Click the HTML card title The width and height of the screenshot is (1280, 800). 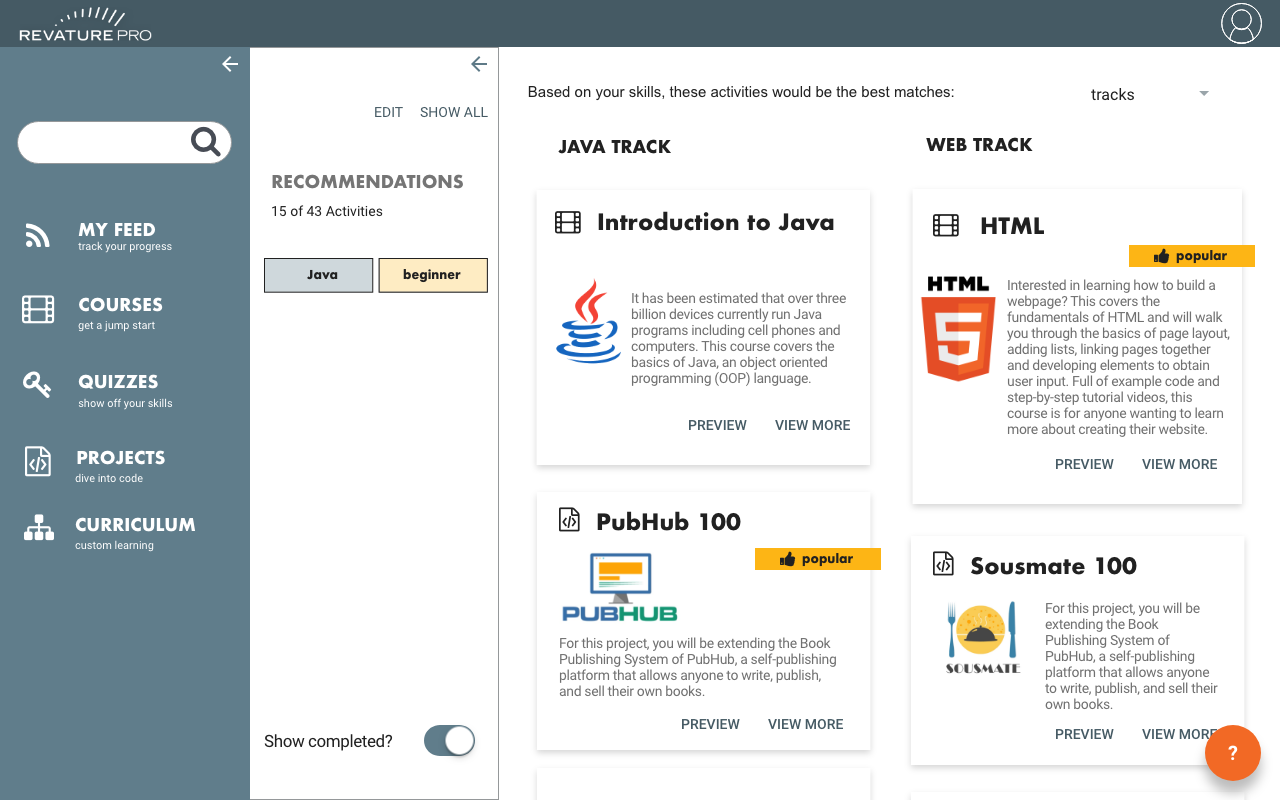click(x=1012, y=226)
